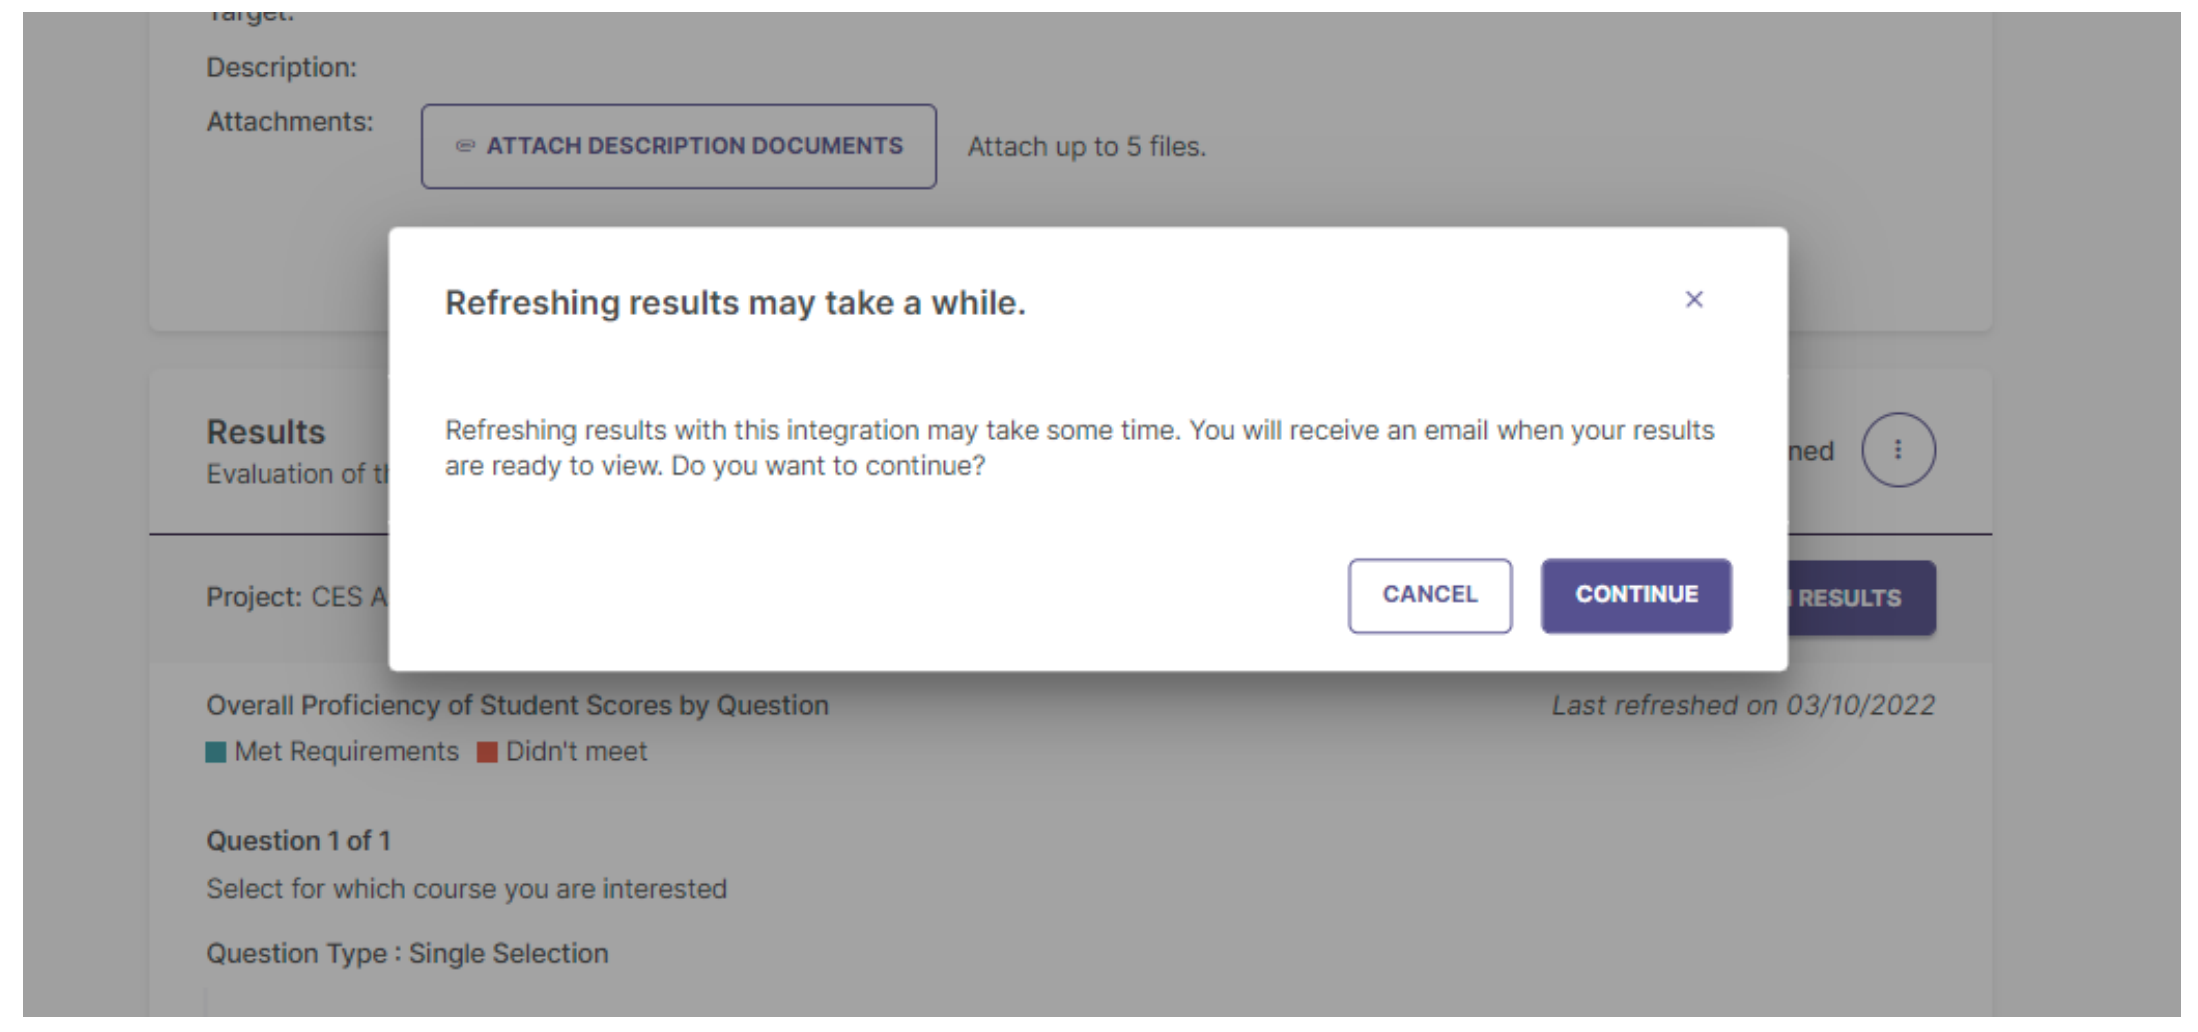
Task: Click the red Didn't meet legend swatch
Action: tap(487, 752)
